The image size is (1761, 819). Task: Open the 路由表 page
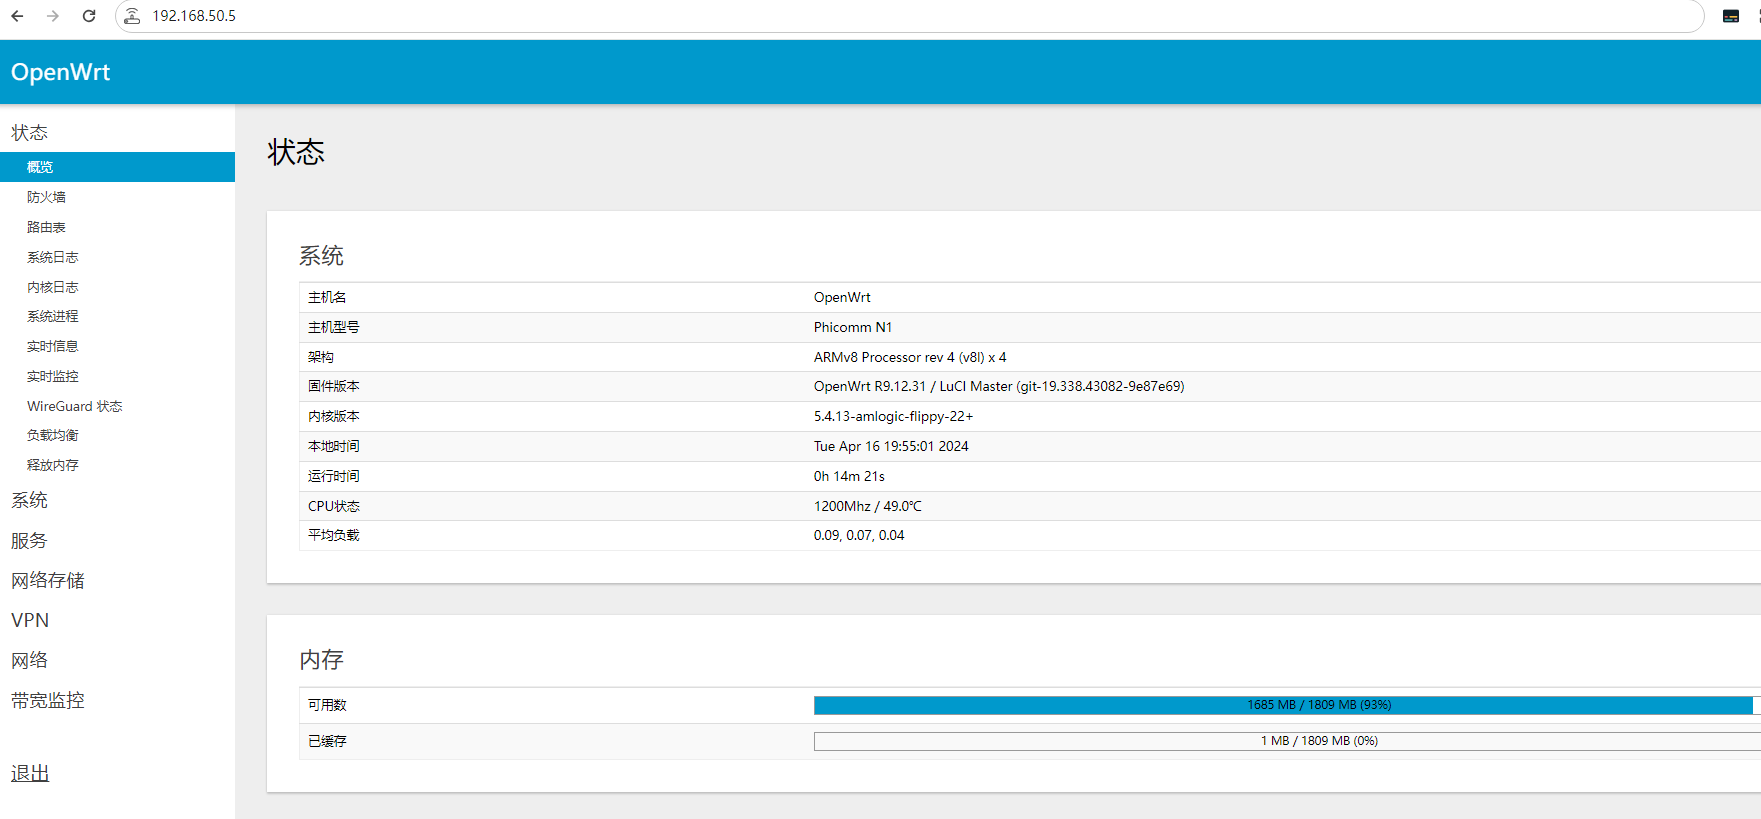46,227
